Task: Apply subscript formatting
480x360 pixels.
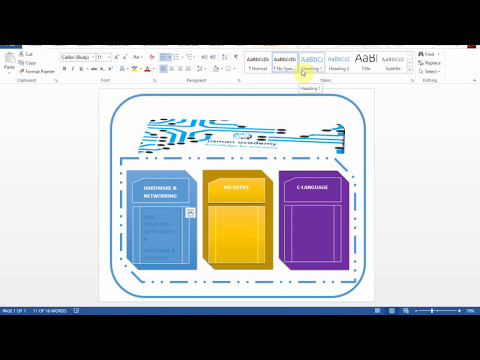Action: (102, 69)
